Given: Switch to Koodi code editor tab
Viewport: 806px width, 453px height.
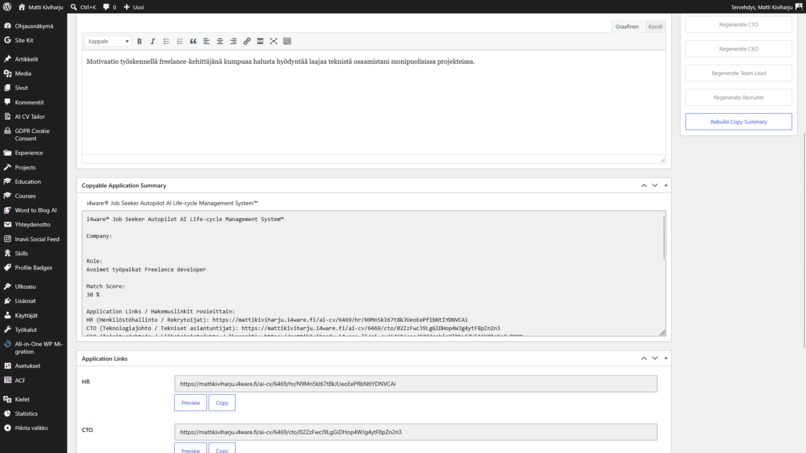Looking at the screenshot, I should tap(655, 27).
